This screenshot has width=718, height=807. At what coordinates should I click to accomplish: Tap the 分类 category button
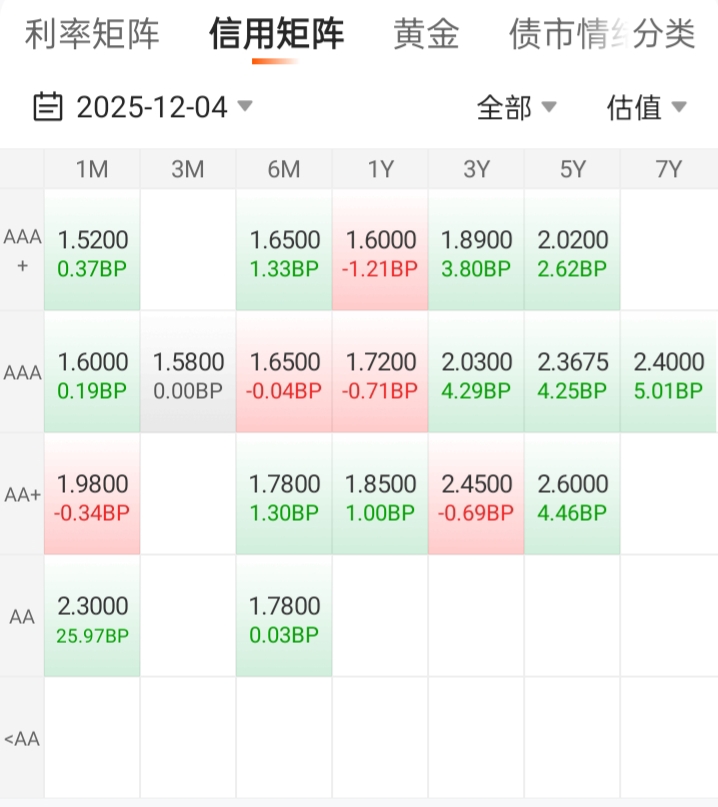point(665,34)
